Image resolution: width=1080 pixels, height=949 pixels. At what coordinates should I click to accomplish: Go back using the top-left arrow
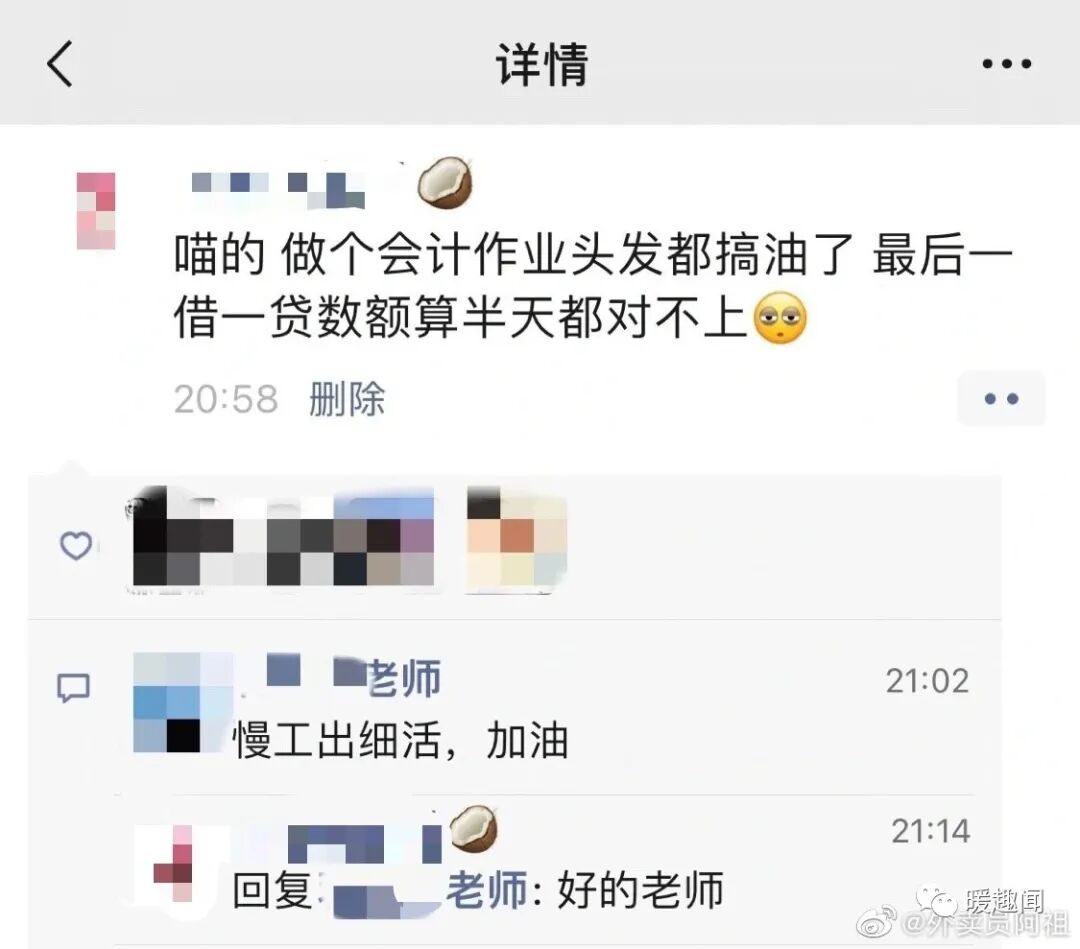point(60,63)
